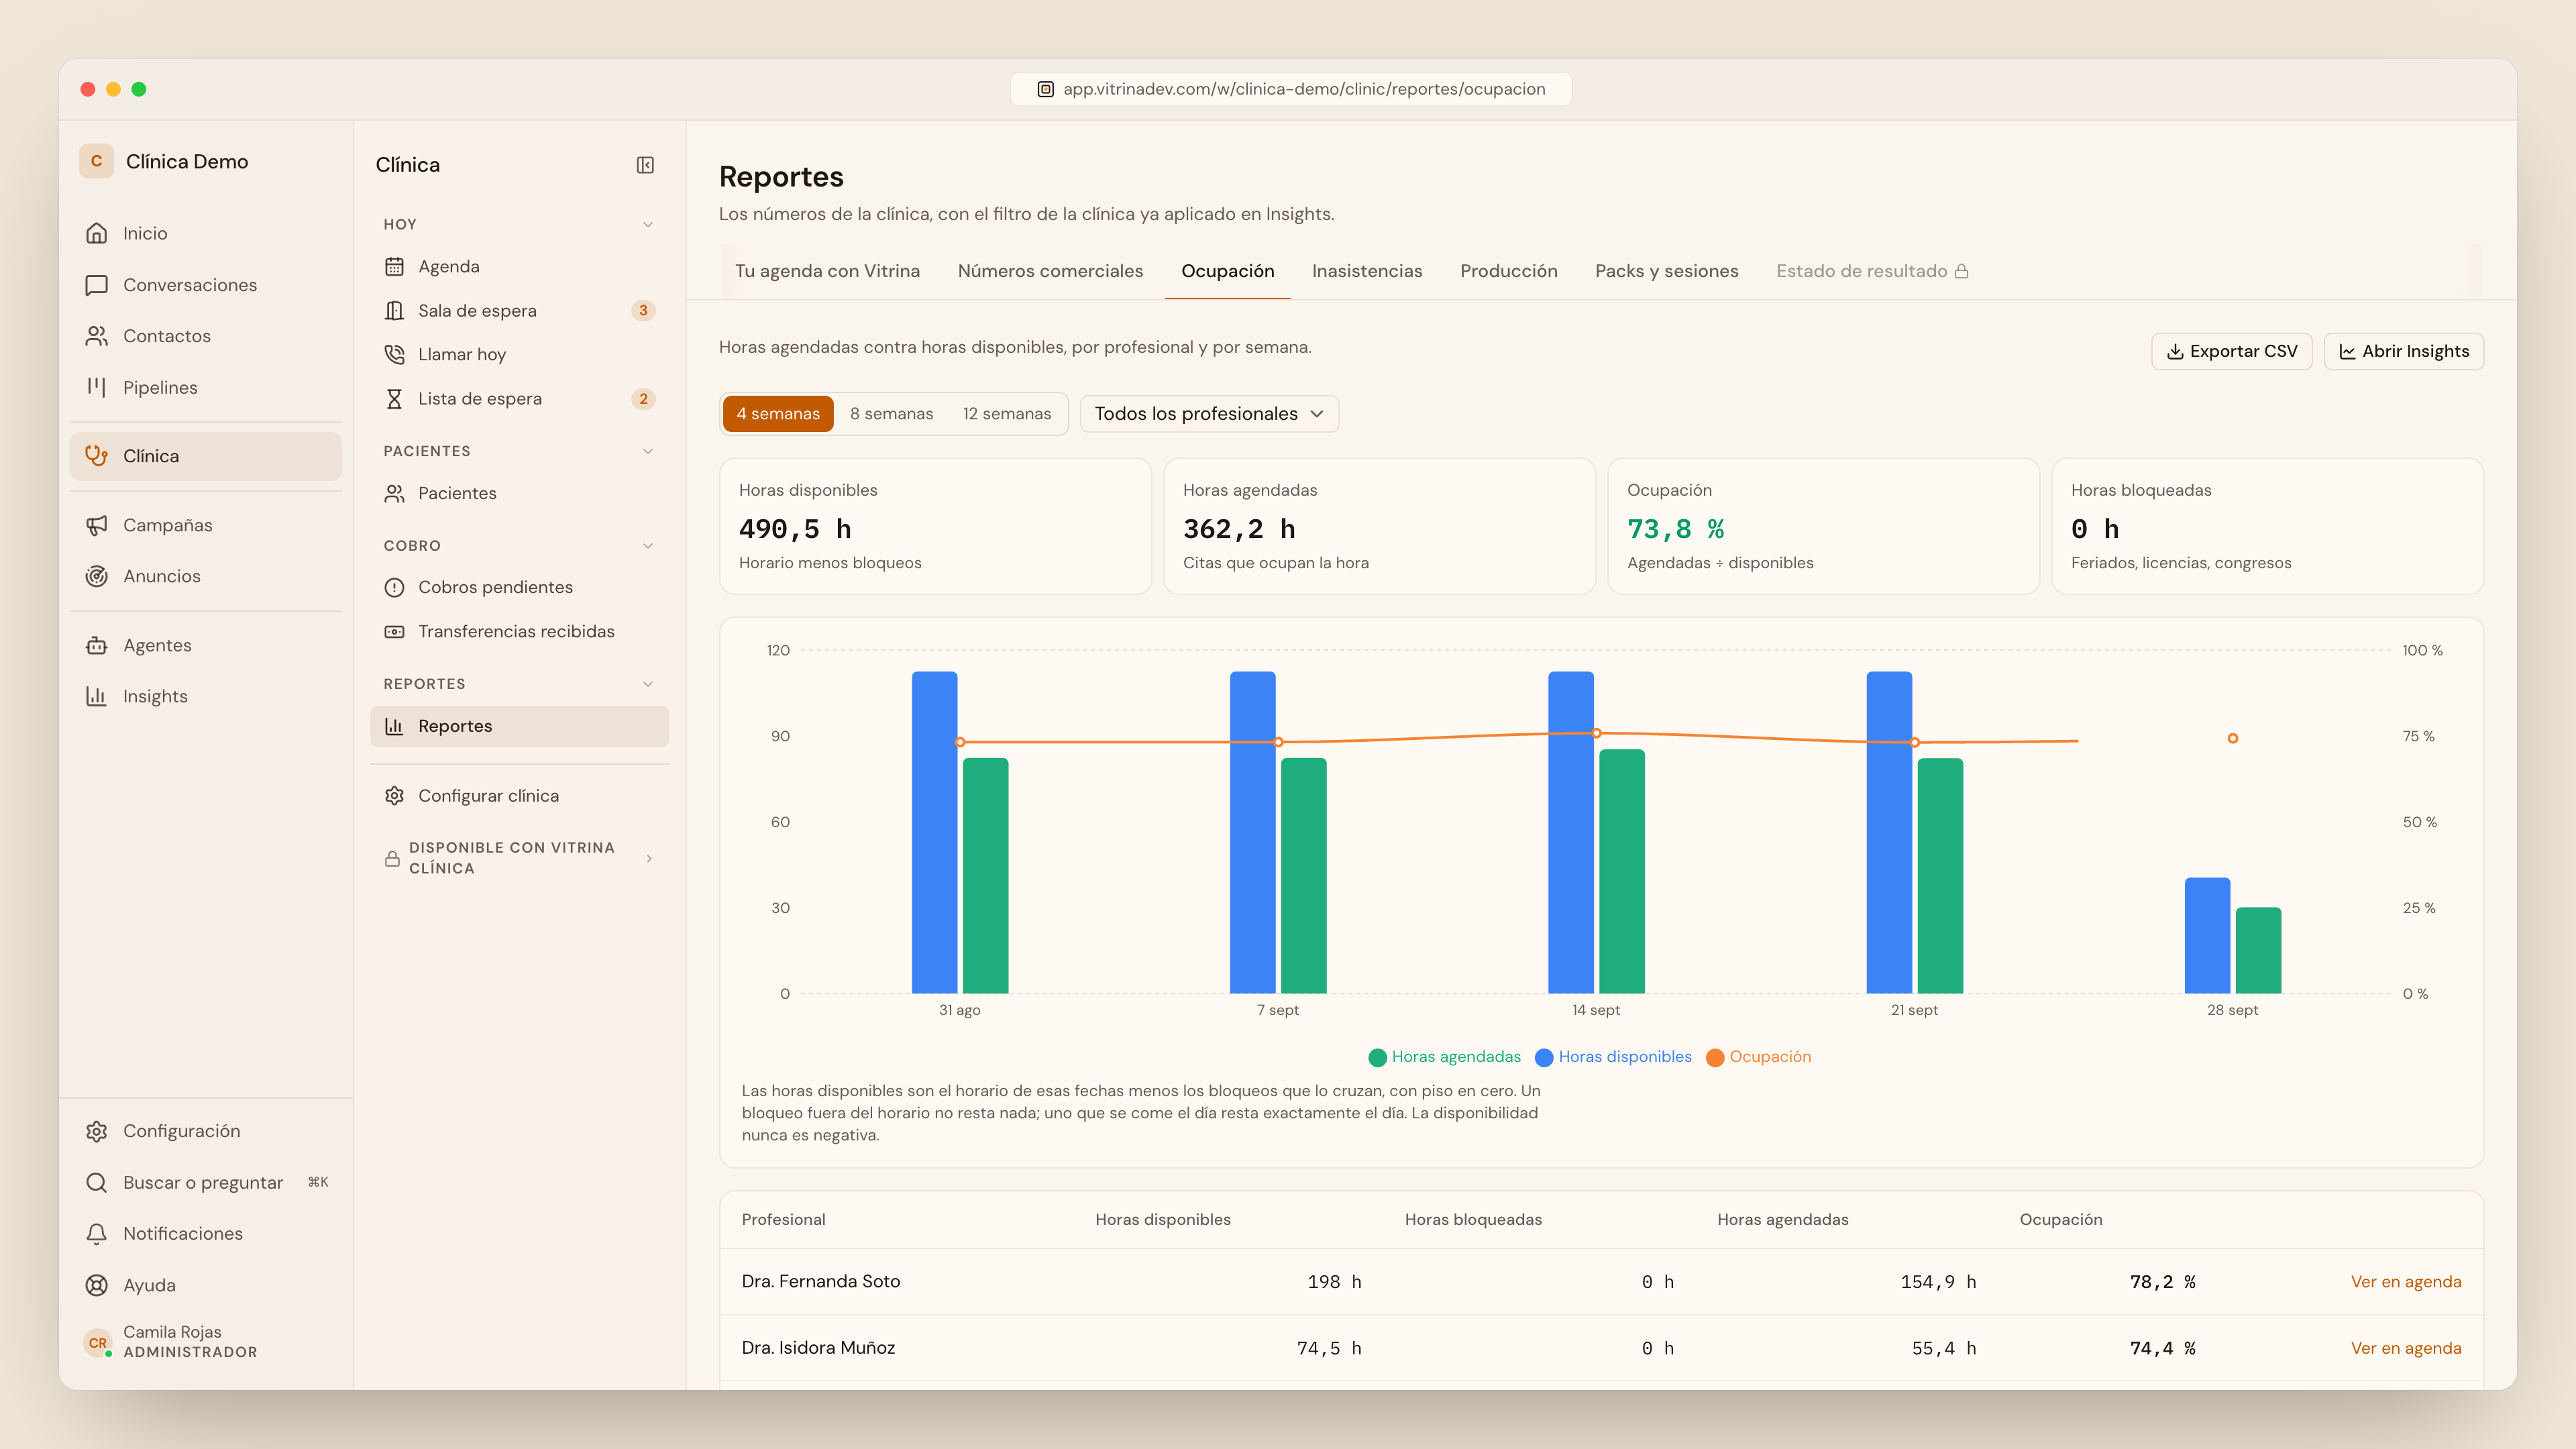Open the Configurar clínica gear icon
The image size is (2576, 1449).
pos(394,796)
